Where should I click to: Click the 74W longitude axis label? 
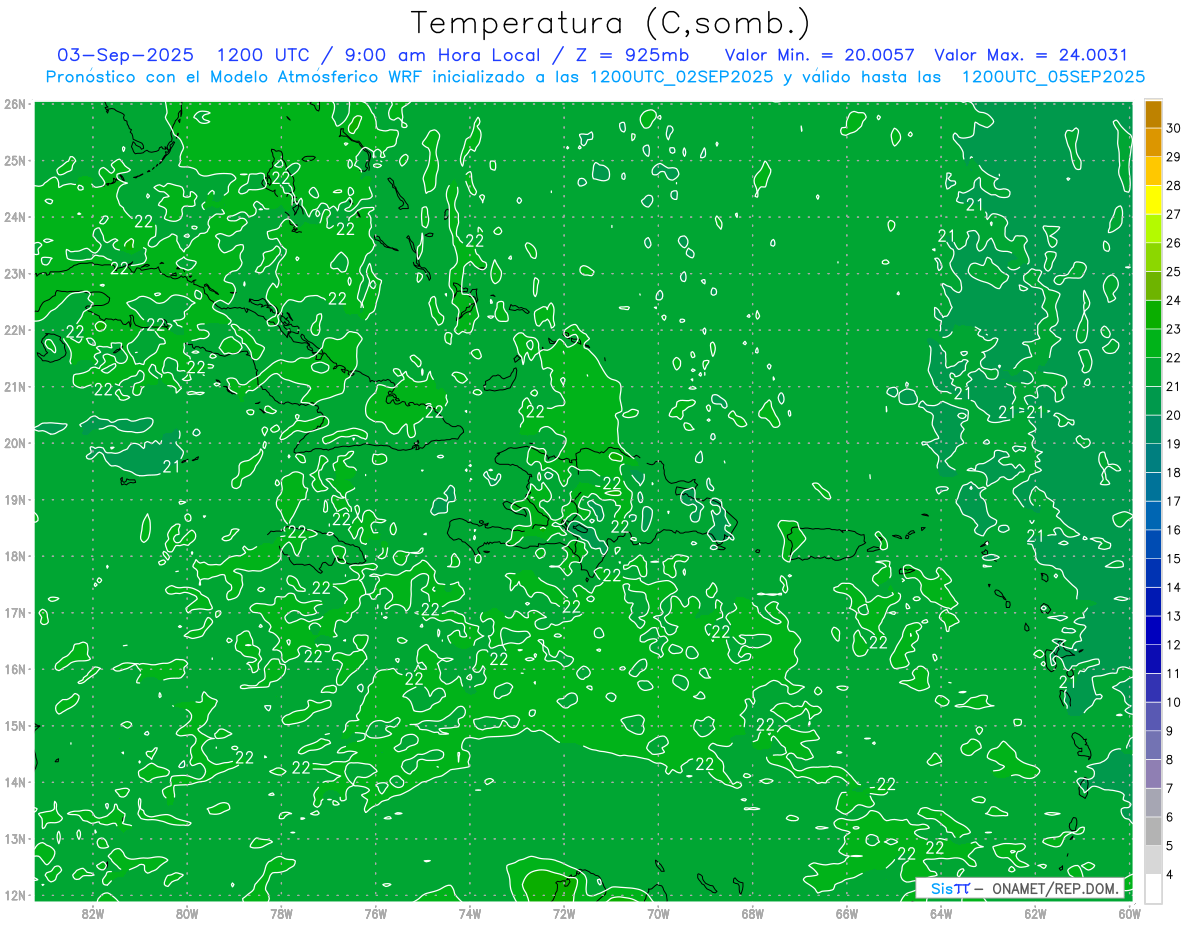click(x=470, y=913)
